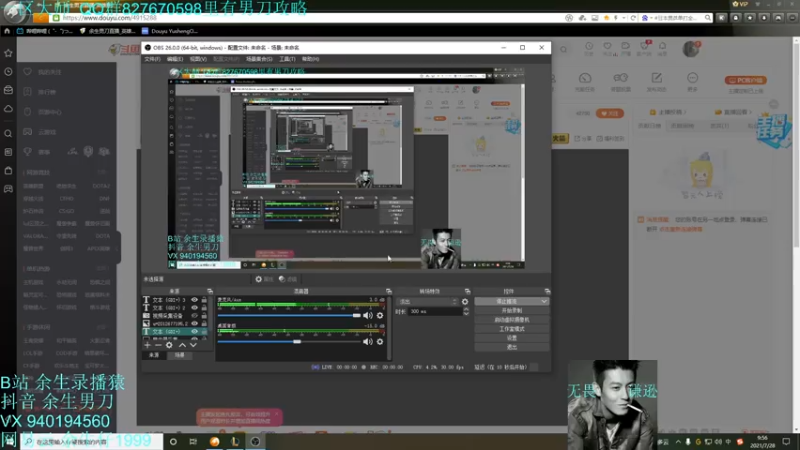Click audio mixer vertical scrollbar
The width and height of the screenshot is (800, 450).
click(389, 328)
